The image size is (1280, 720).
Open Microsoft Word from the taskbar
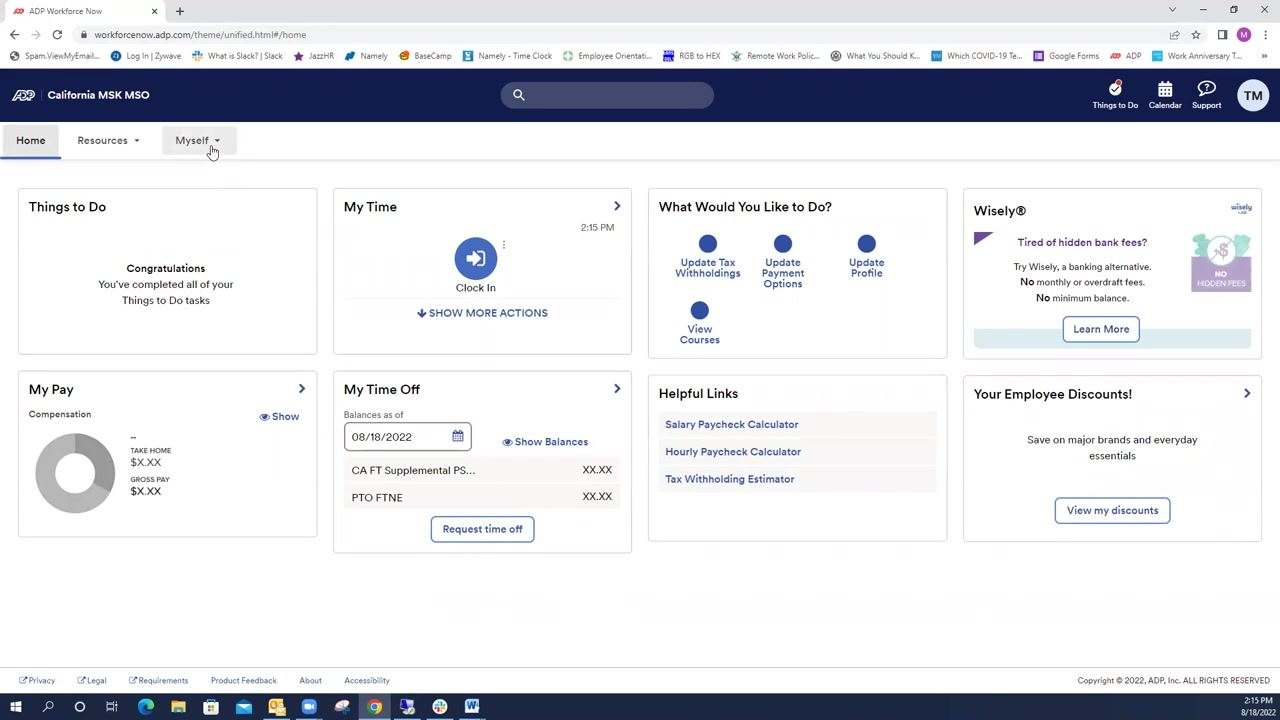(x=472, y=707)
